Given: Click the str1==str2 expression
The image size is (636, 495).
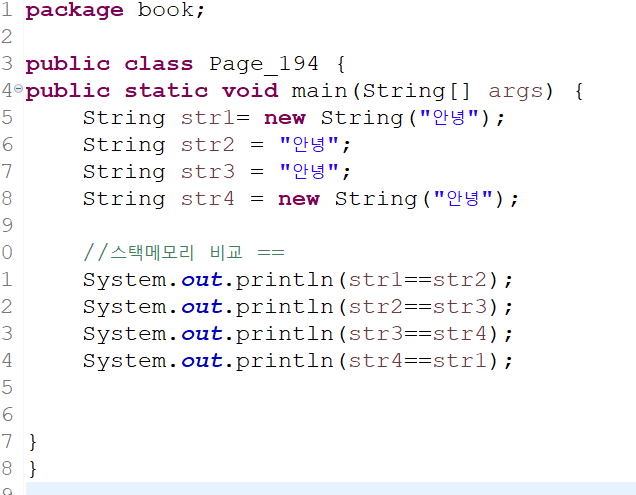Looking at the screenshot, I should (418, 280).
